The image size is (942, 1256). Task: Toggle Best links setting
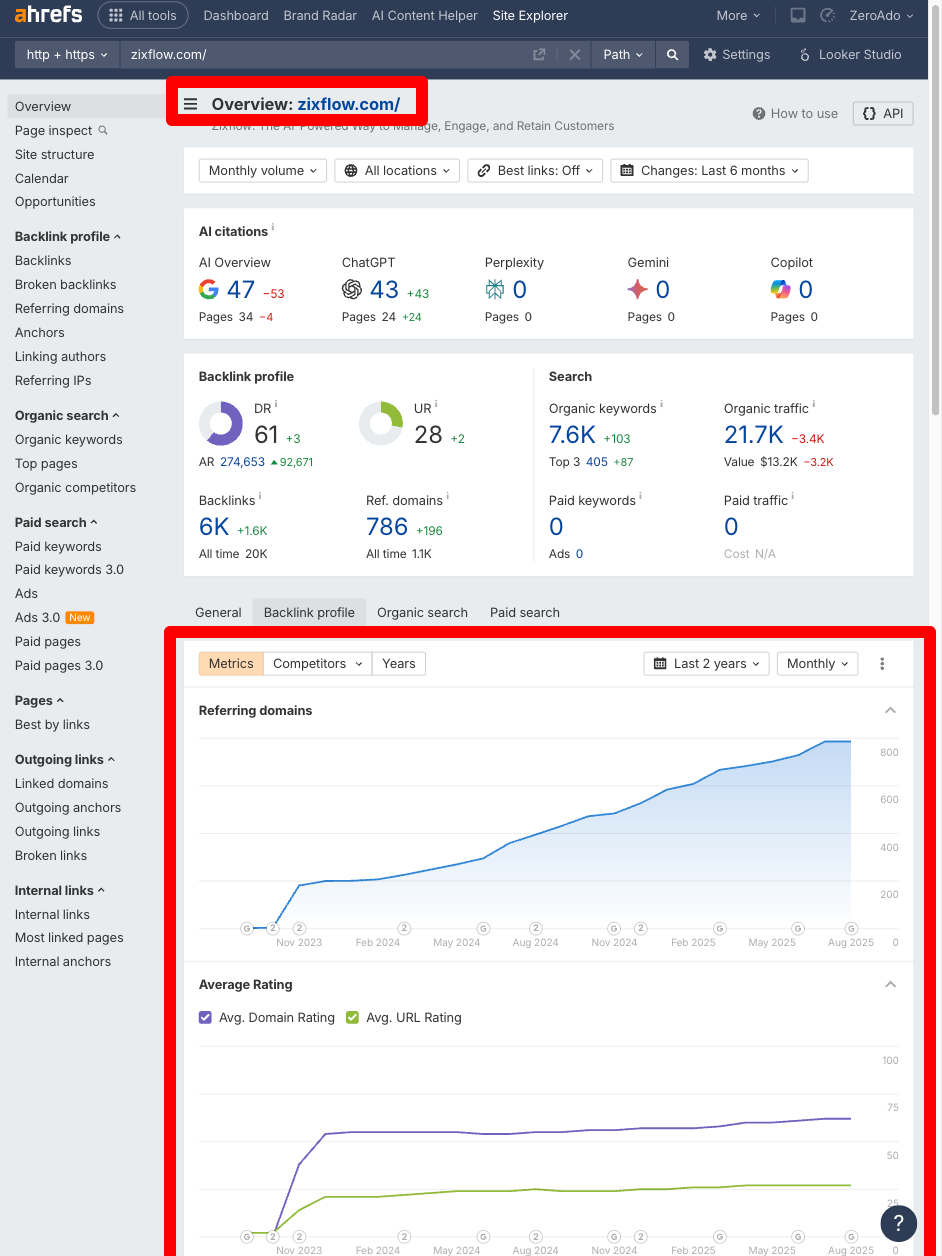pyautogui.click(x=534, y=170)
